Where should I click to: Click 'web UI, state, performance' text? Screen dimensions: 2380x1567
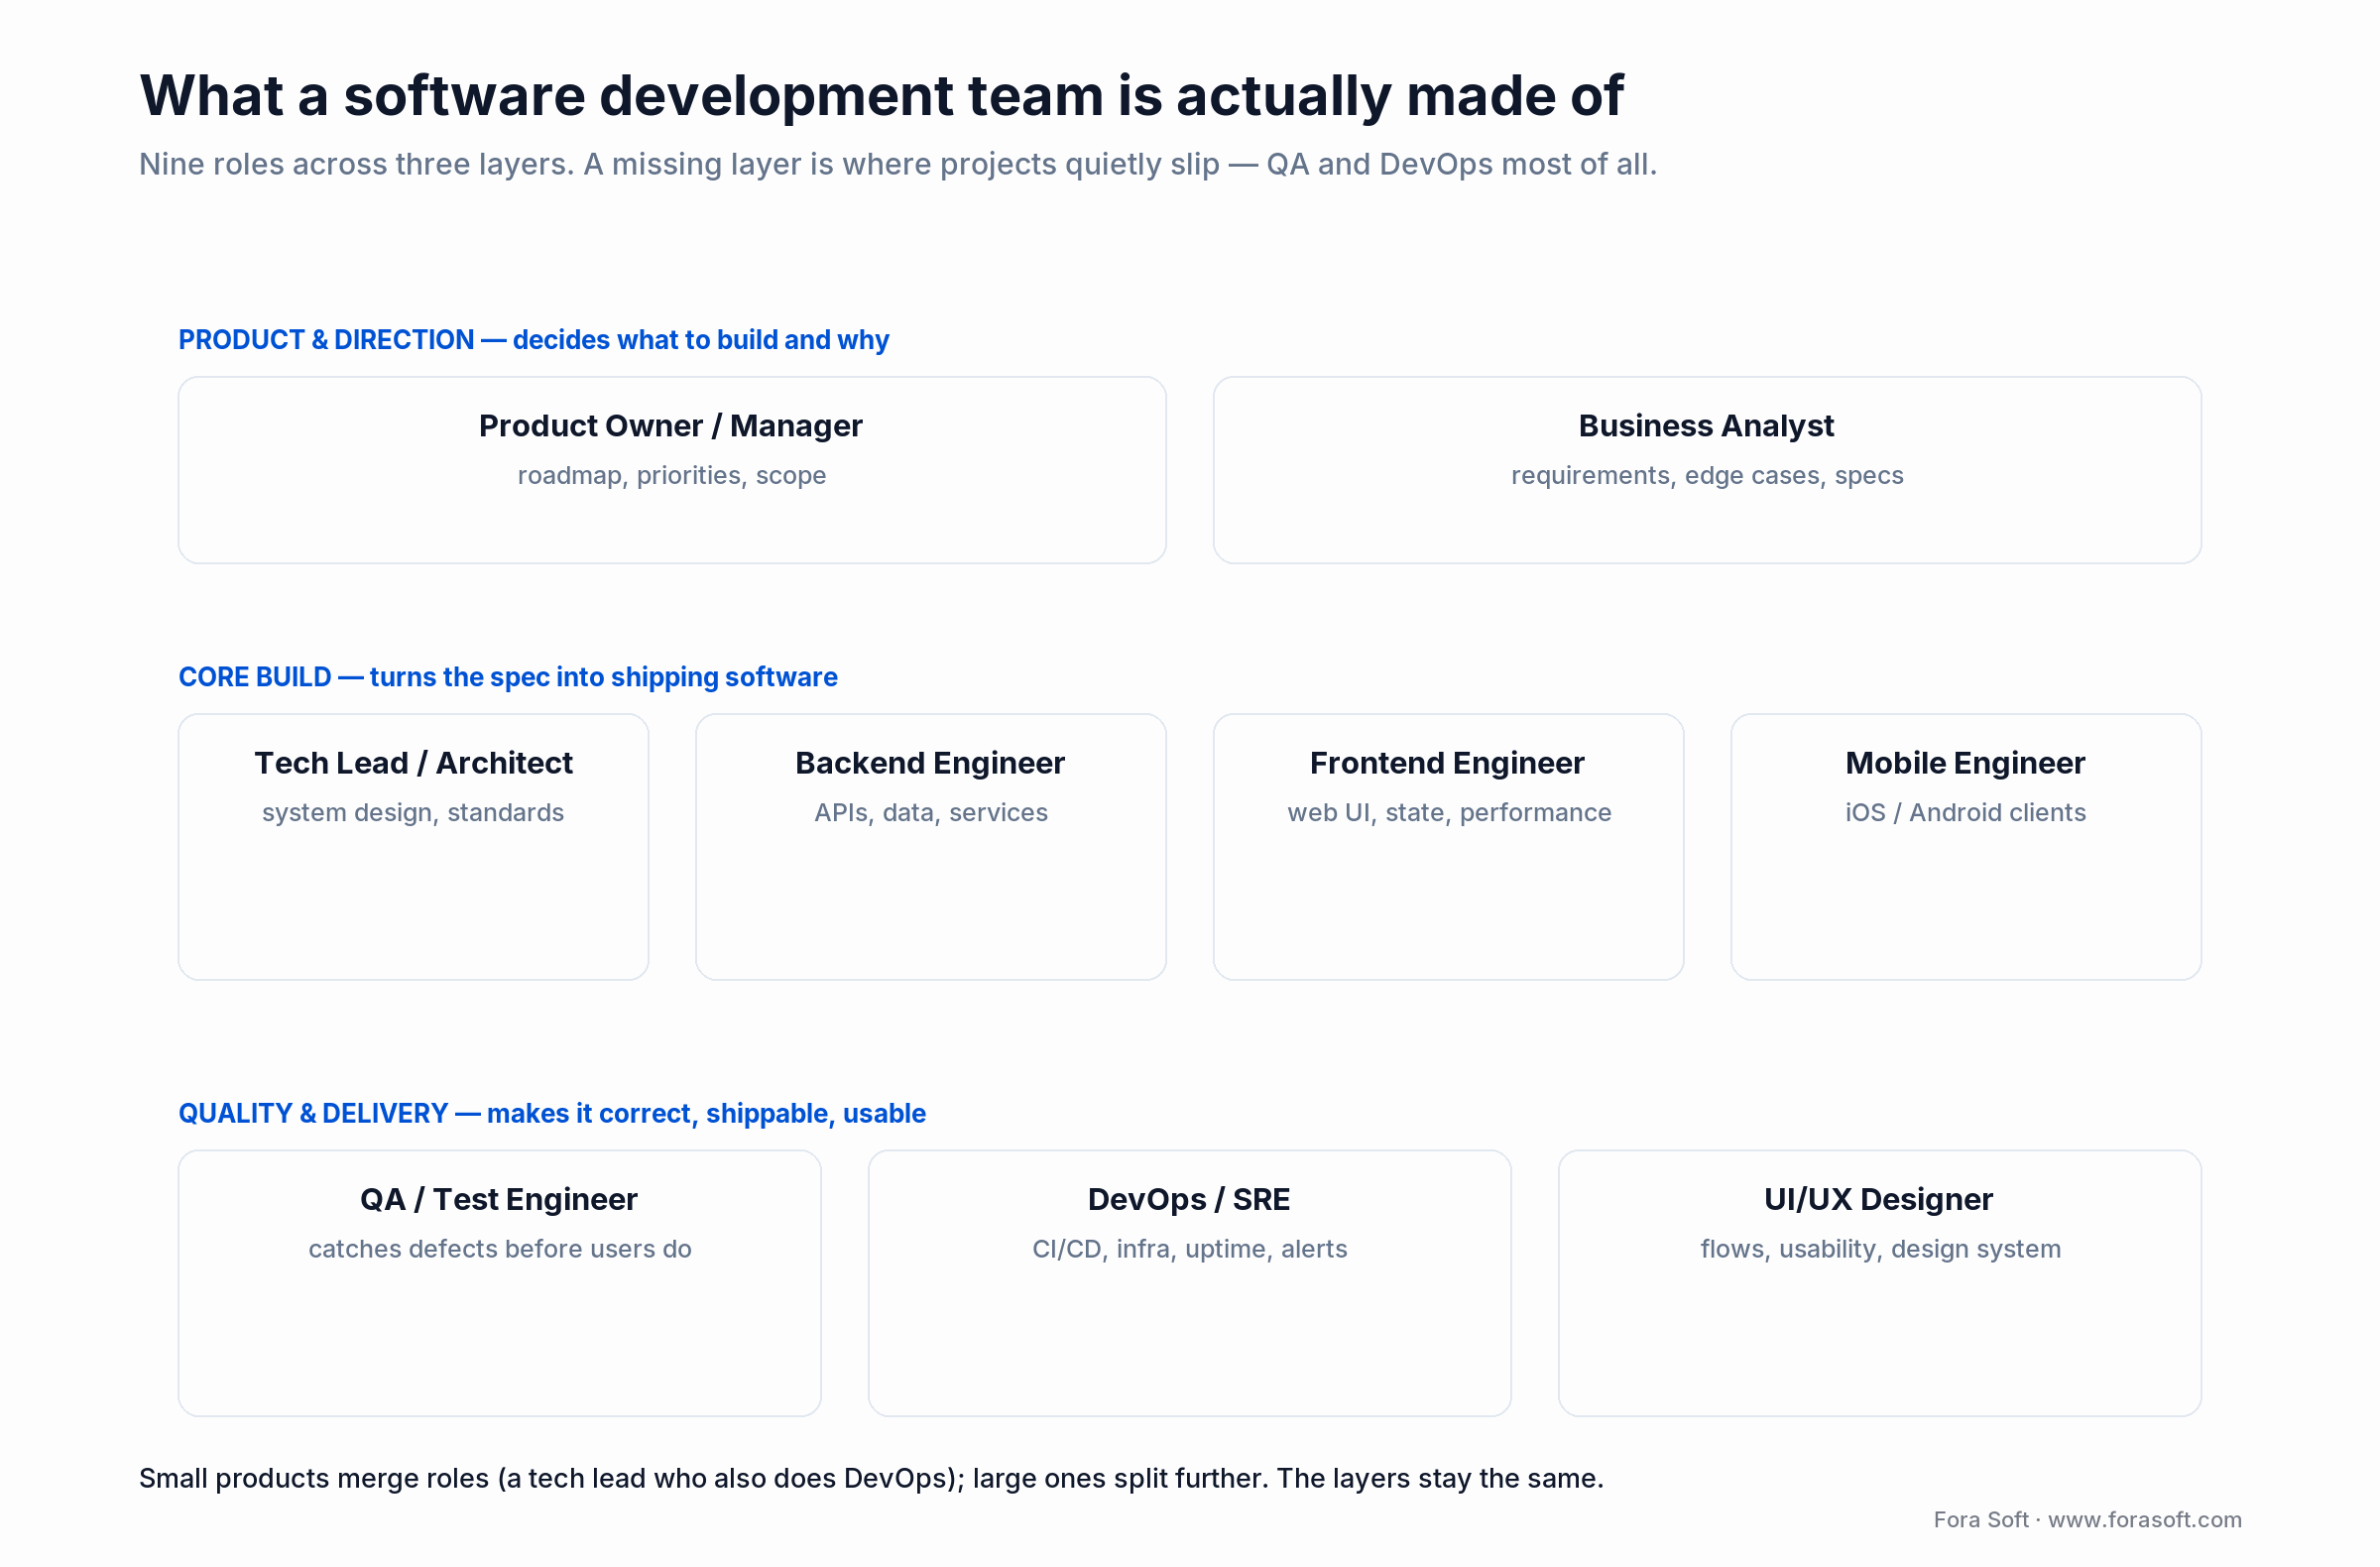point(1449,812)
